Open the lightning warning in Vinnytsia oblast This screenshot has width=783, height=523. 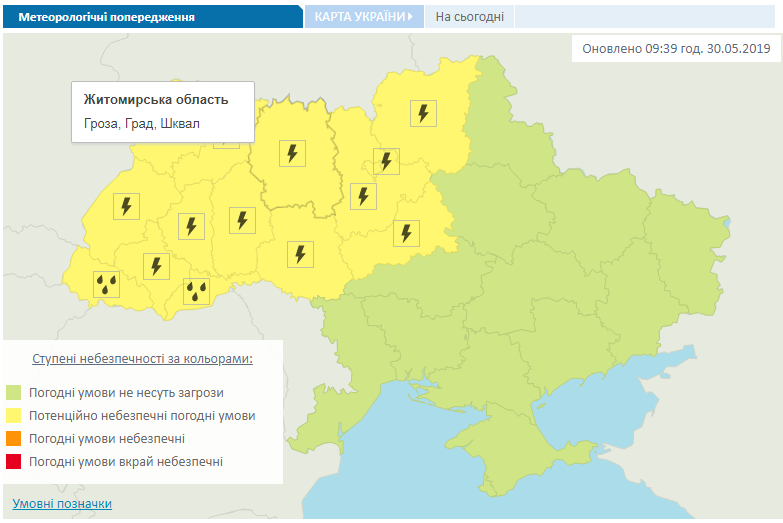301,254
